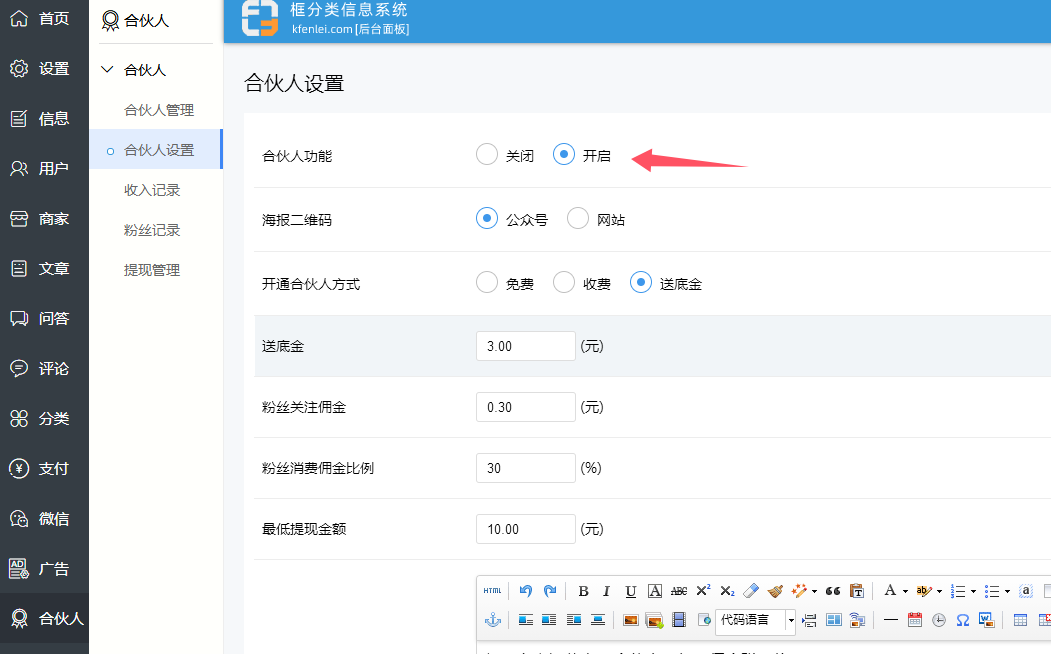Insert an anchor with the anchor icon

pyautogui.click(x=492, y=620)
